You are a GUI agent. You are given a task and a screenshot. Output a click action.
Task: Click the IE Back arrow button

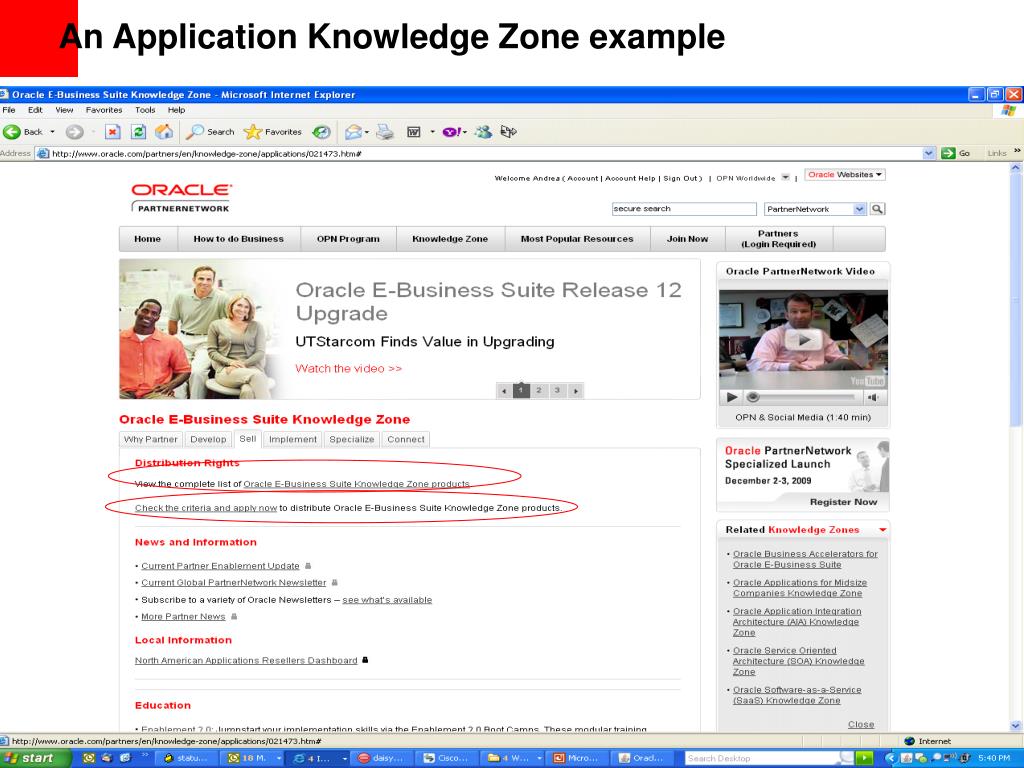pyautogui.click(x=12, y=132)
